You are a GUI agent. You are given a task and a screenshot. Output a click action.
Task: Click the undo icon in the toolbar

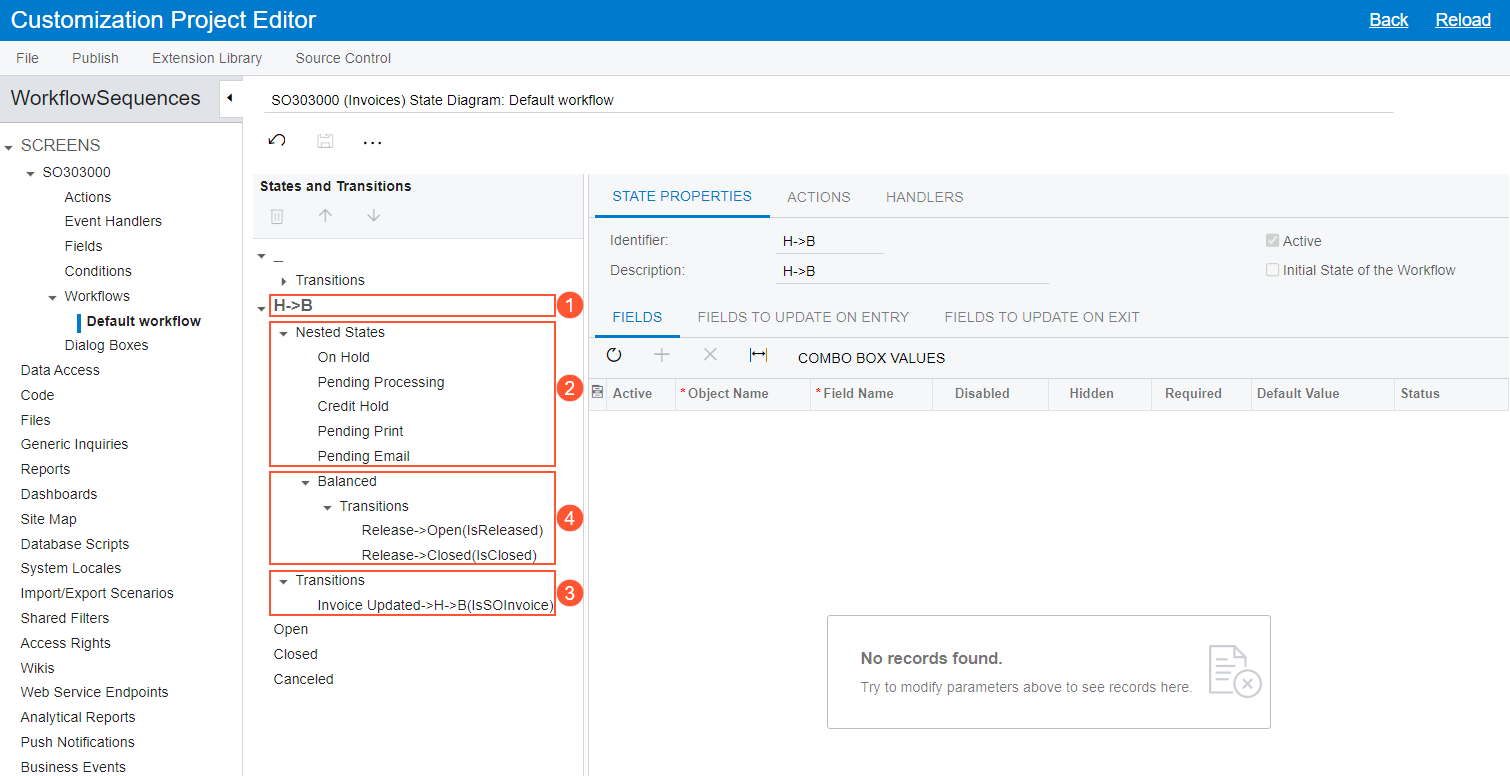(278, 141)
